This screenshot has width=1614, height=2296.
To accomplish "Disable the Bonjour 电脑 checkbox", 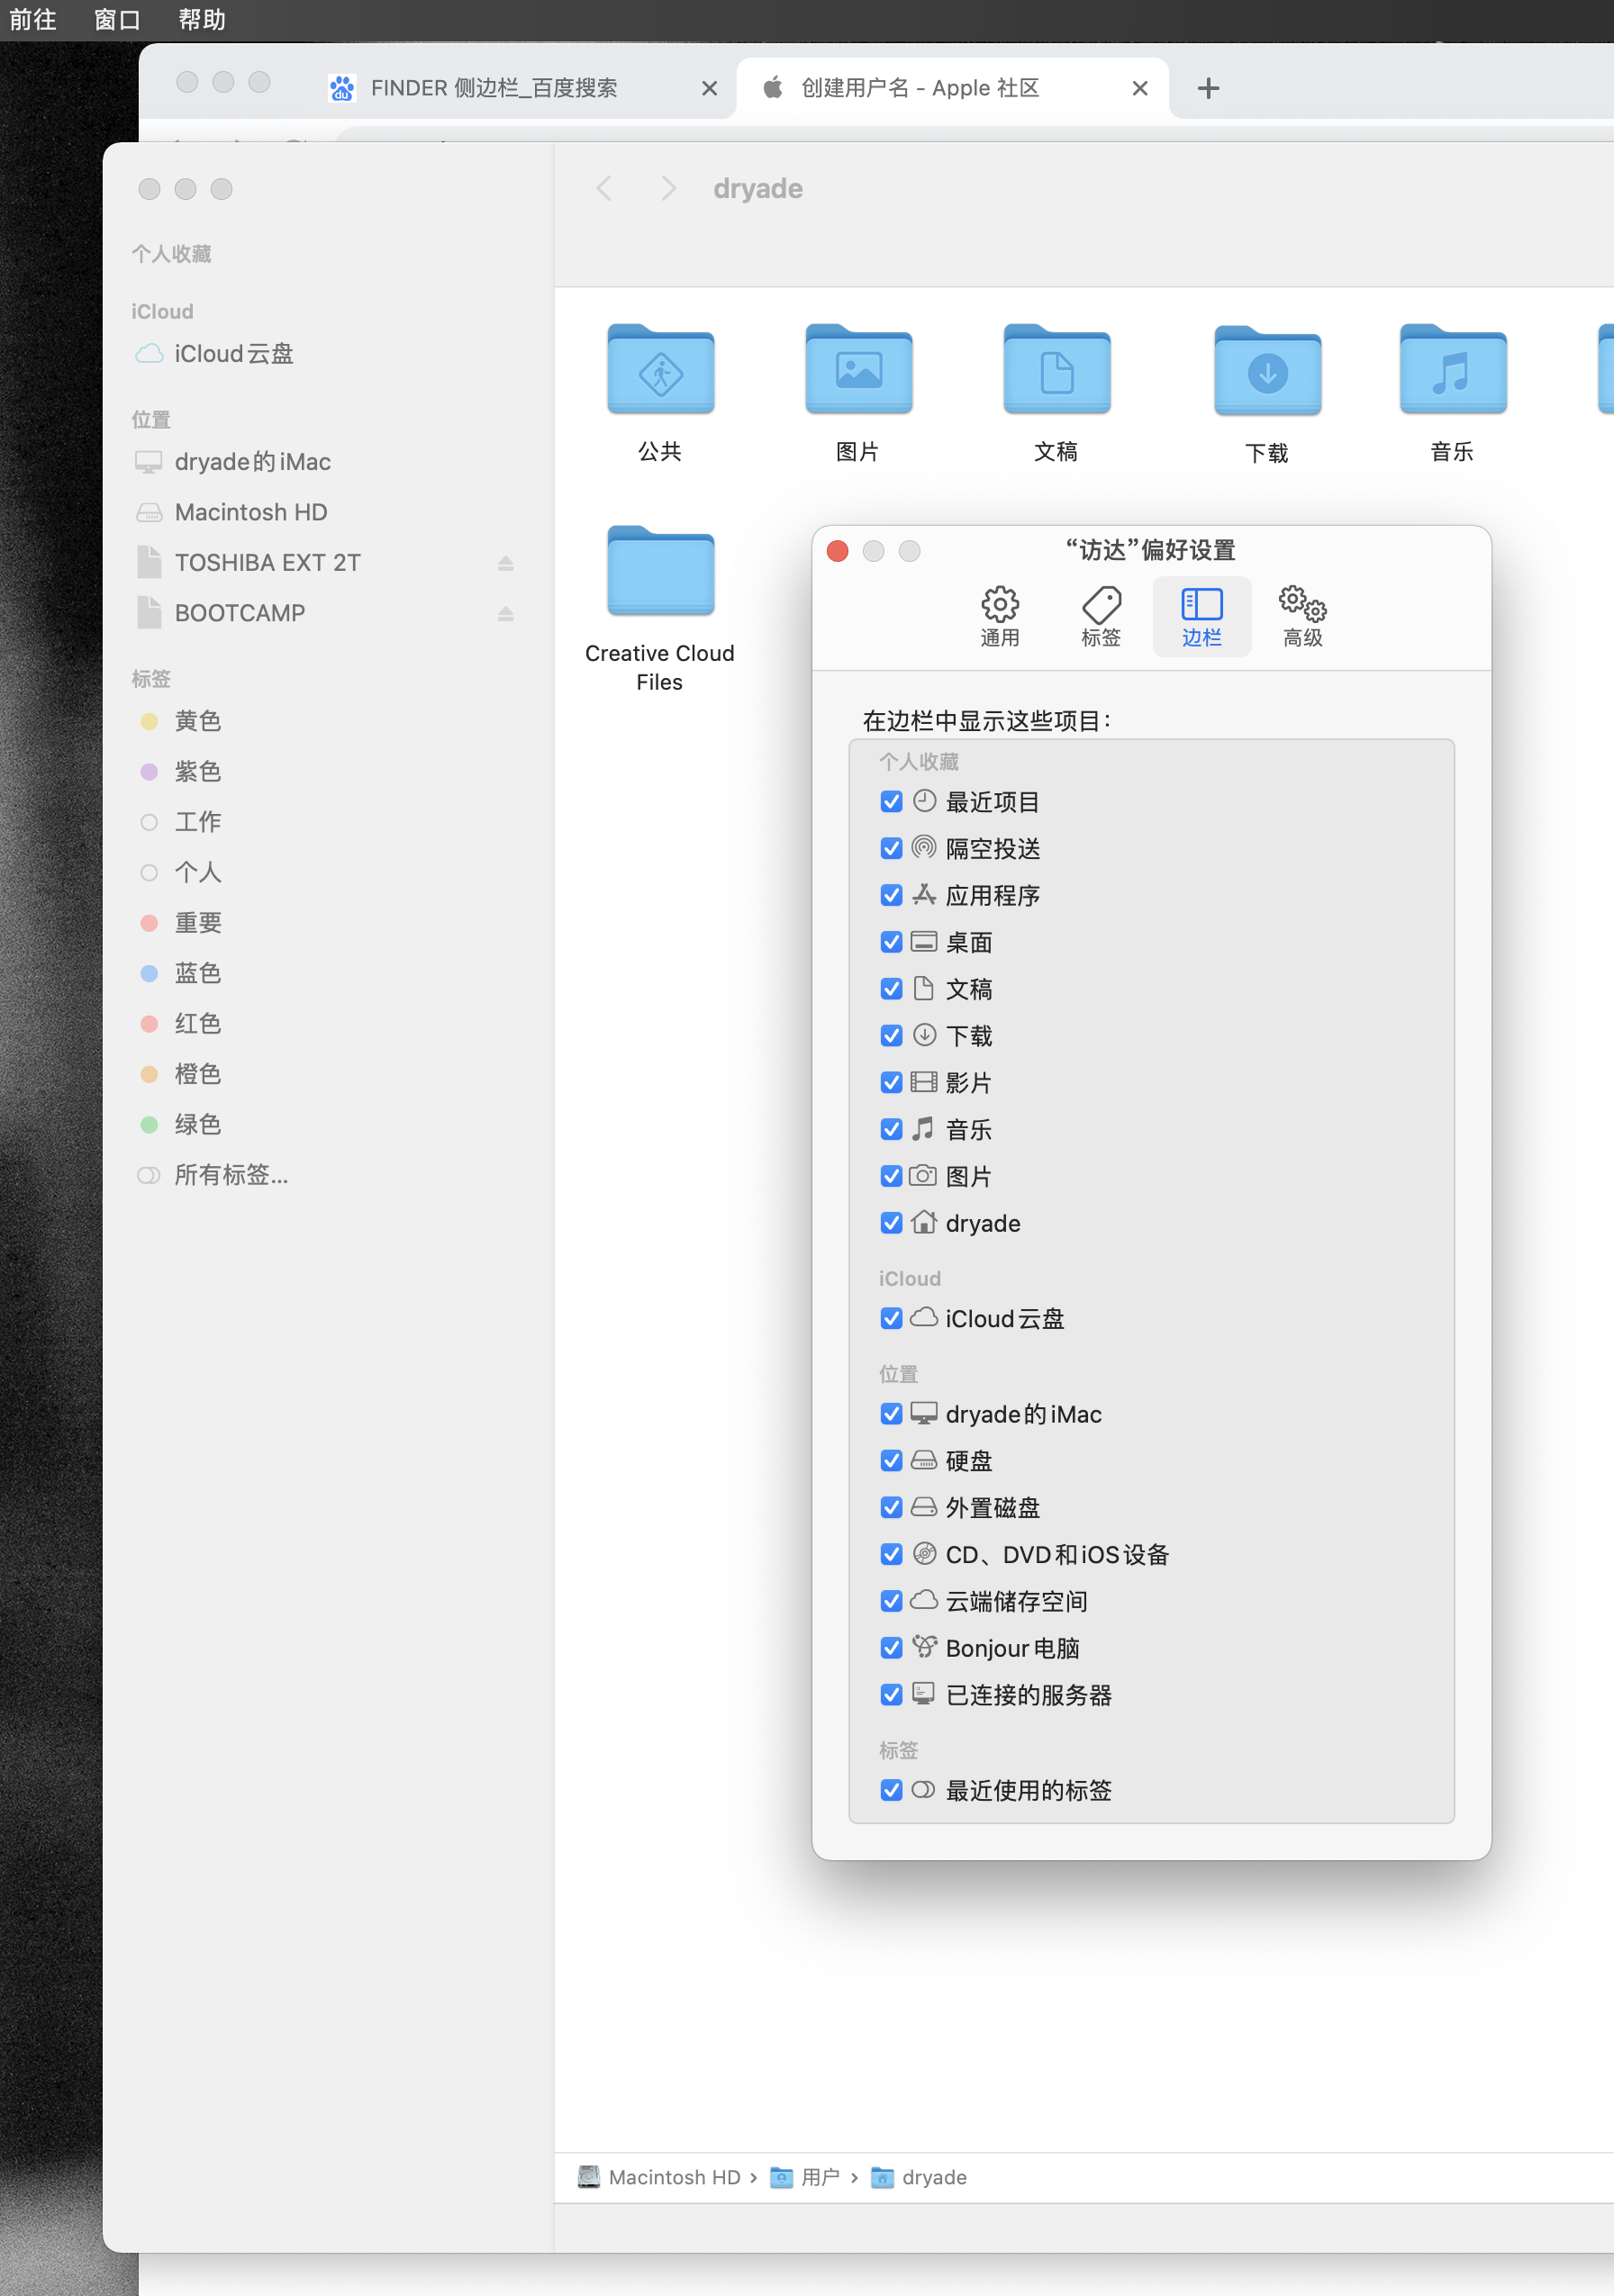I will coord(891,1648).
